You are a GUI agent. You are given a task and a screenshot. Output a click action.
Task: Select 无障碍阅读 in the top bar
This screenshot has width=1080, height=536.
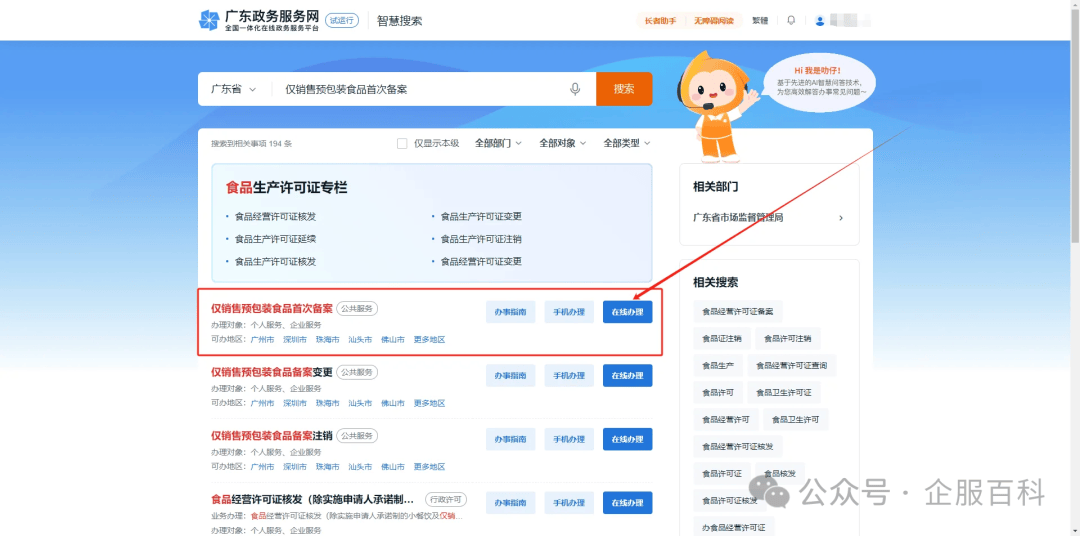(714, 21)
